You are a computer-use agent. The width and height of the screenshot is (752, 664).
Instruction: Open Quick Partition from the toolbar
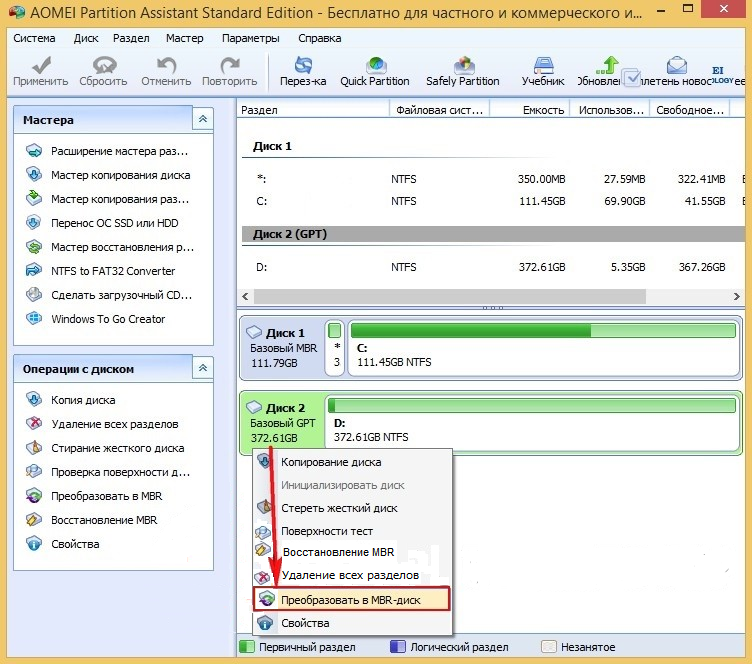(x=375, y=71)
